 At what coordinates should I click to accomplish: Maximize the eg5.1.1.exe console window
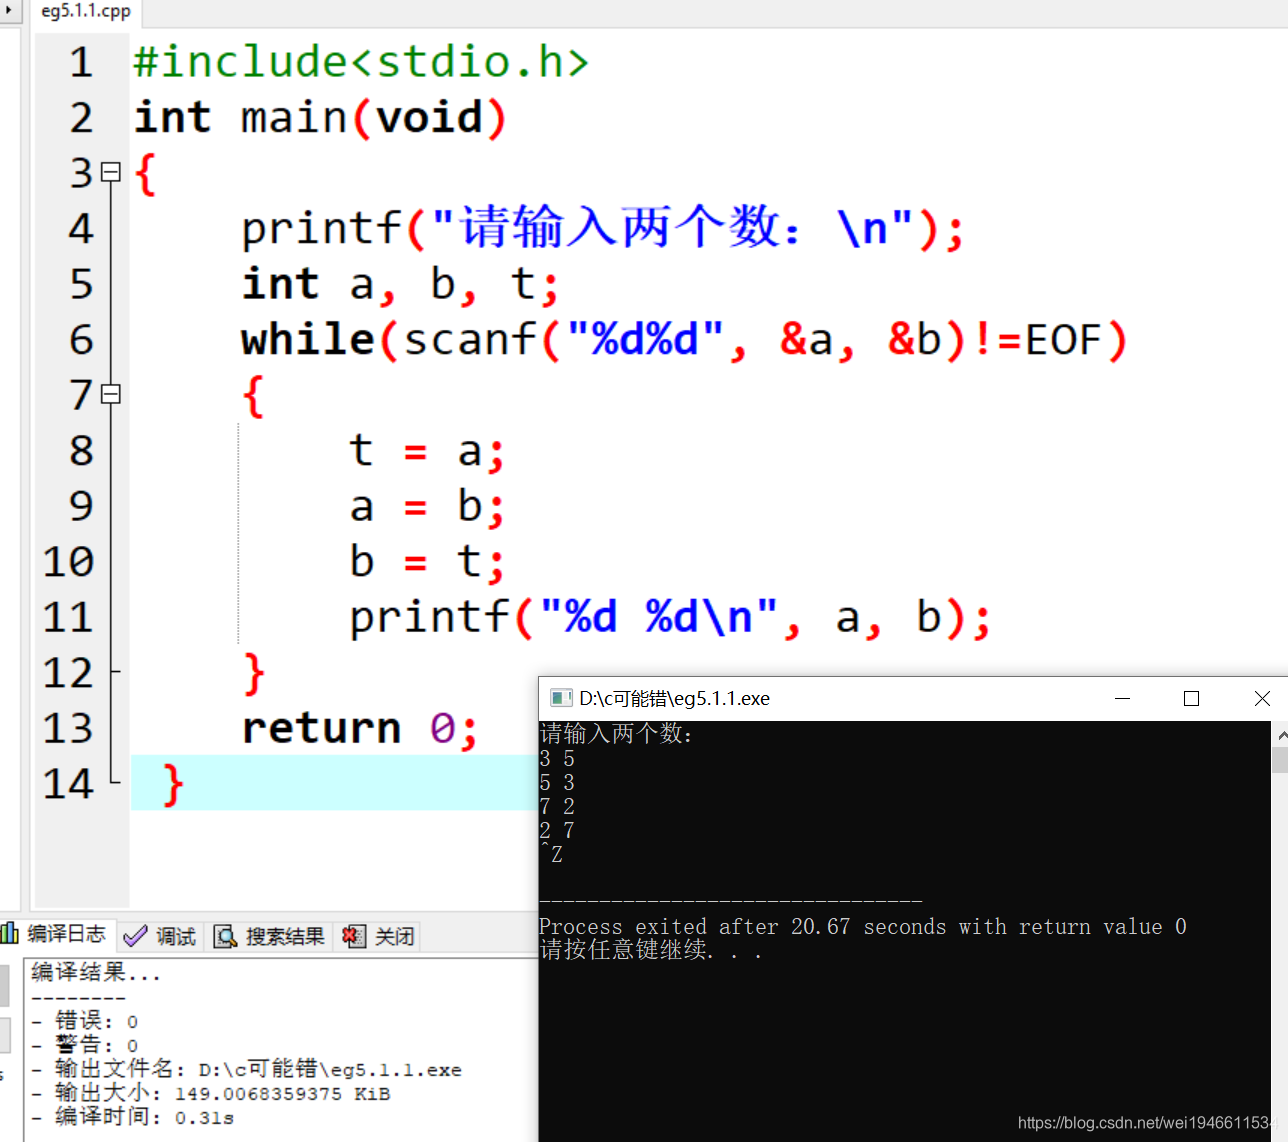(1191, 698)
